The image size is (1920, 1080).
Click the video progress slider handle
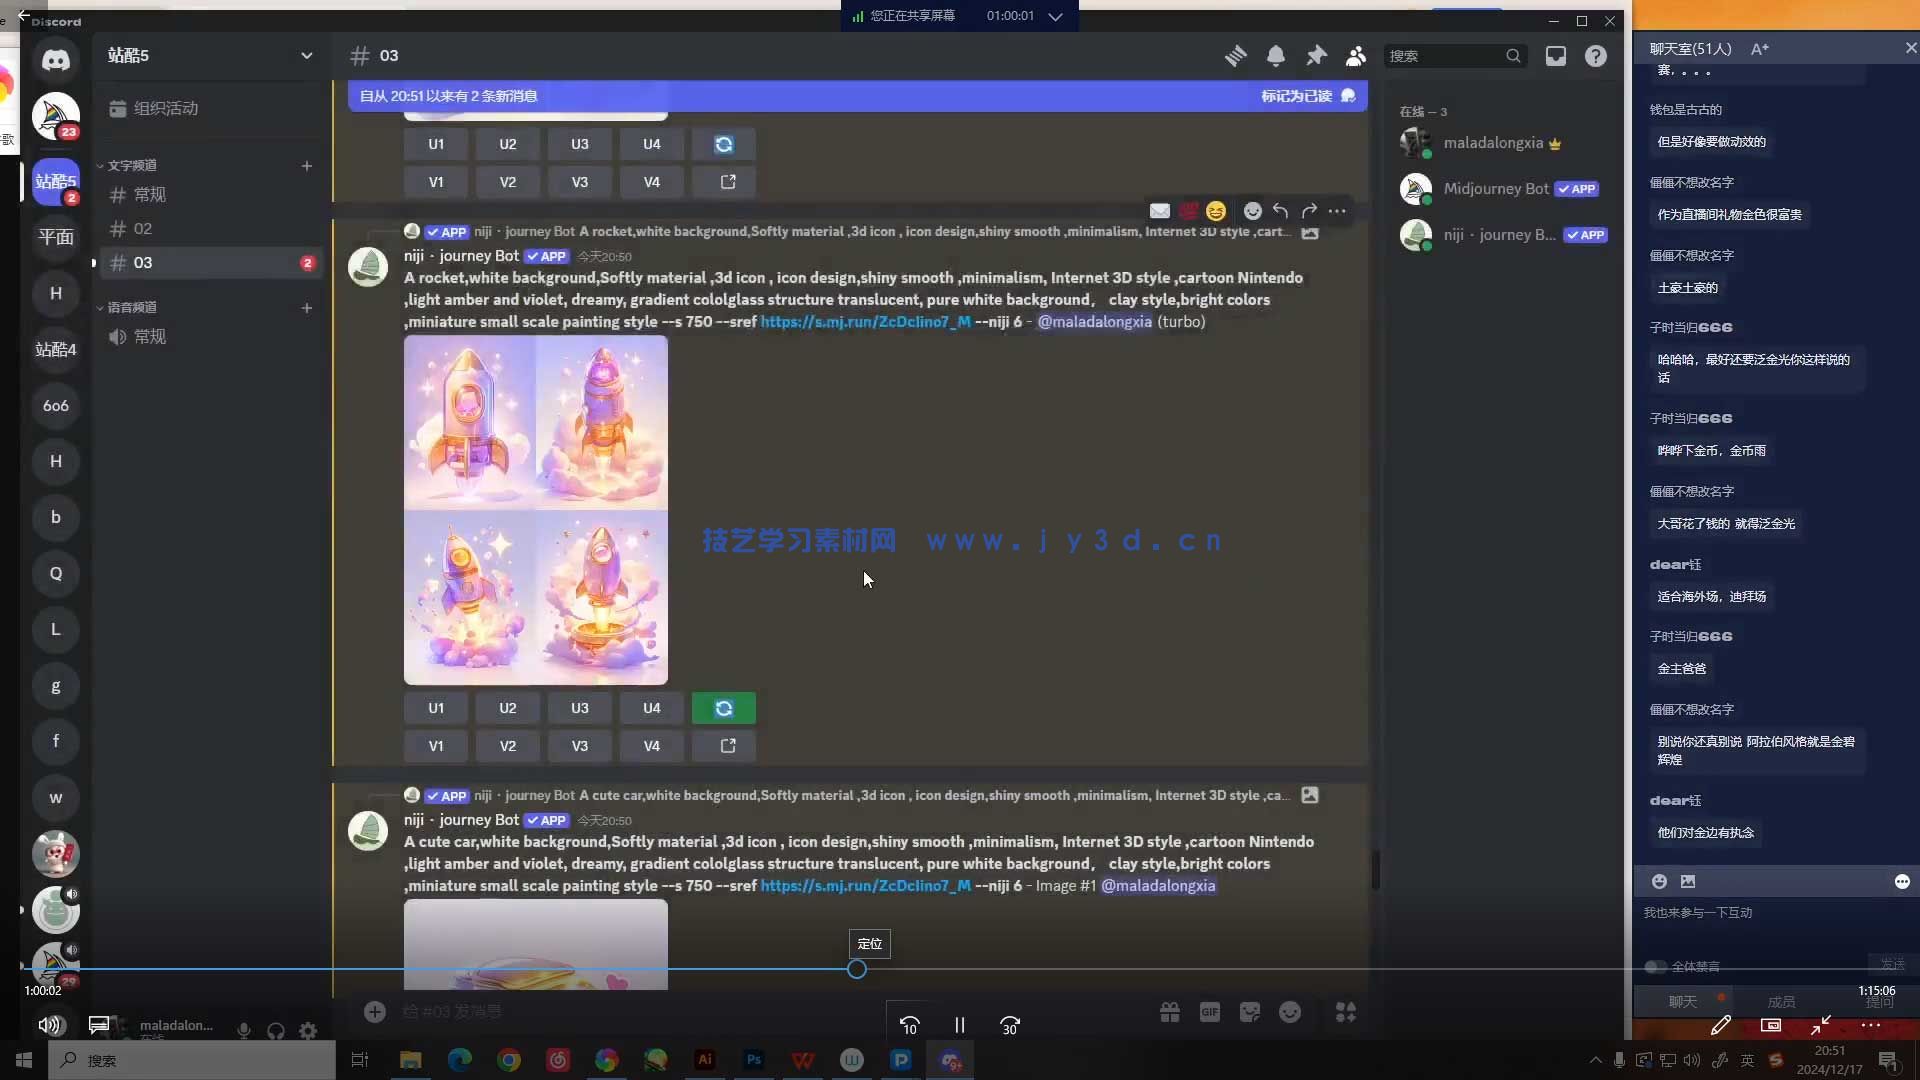pyautogui.click(x=857, y=969)
